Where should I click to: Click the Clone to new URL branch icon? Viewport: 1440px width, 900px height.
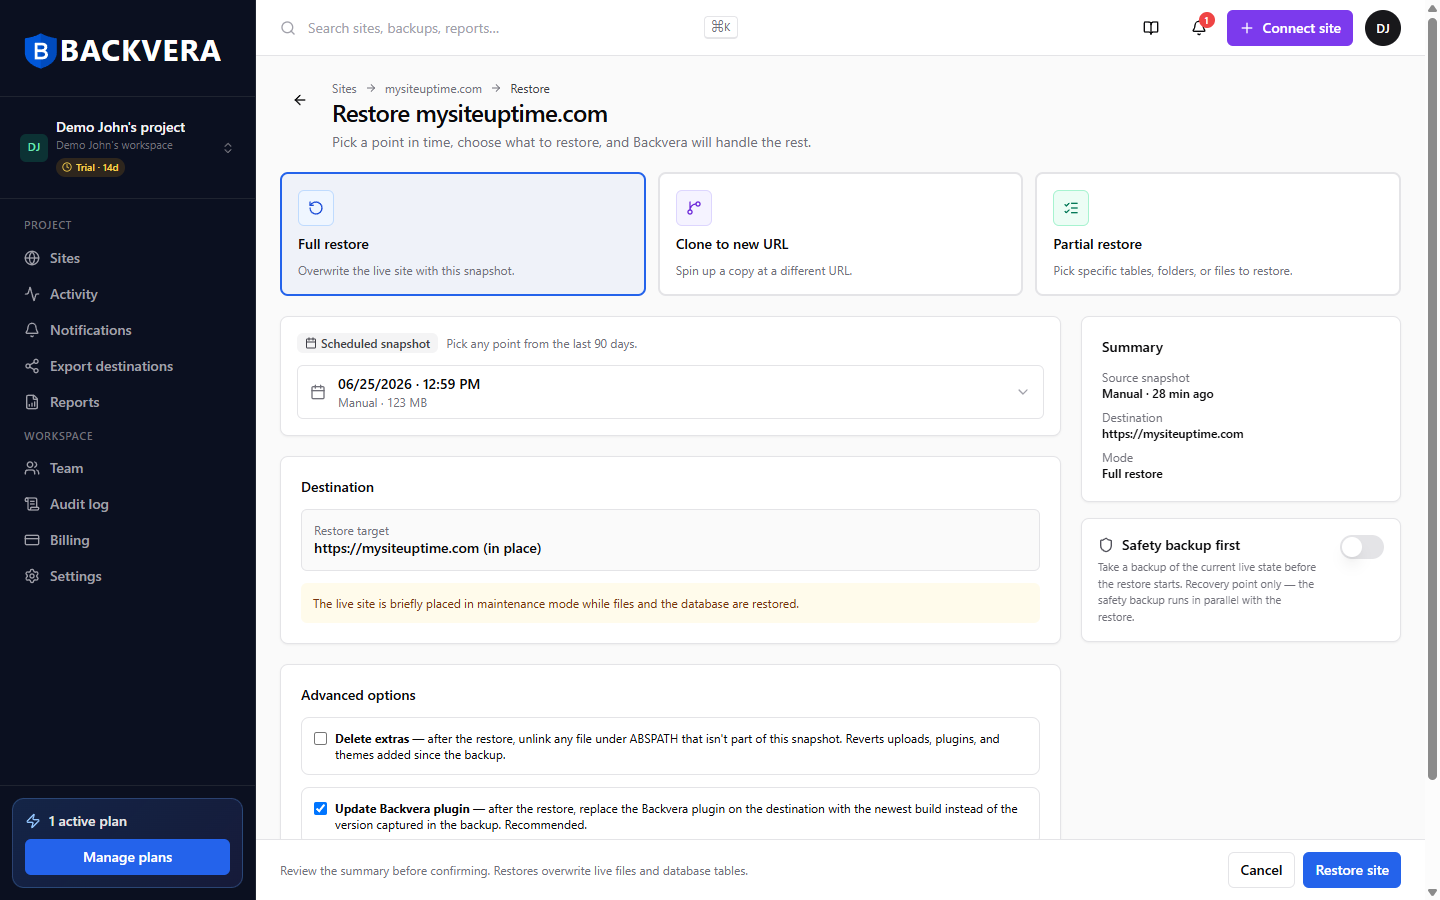694,208
